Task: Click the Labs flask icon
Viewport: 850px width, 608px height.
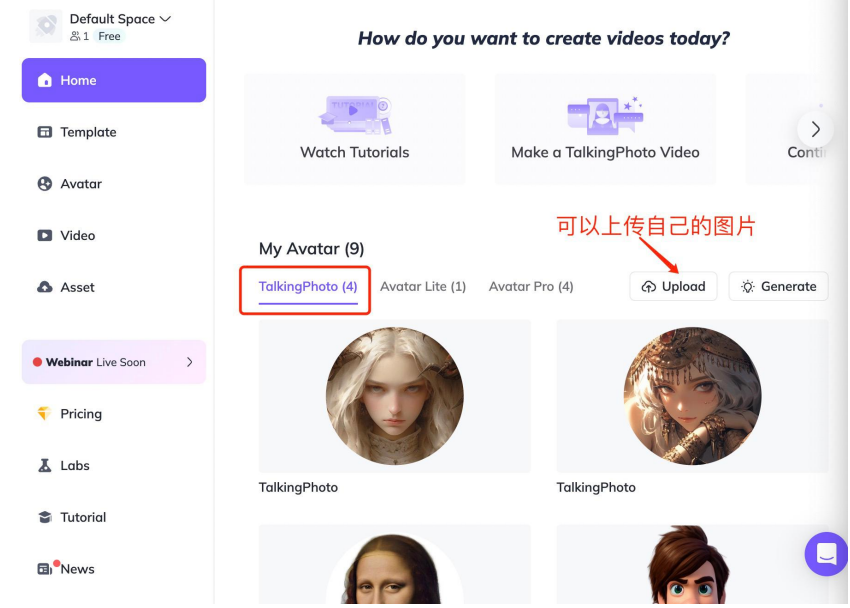Action: pos(45,466)
